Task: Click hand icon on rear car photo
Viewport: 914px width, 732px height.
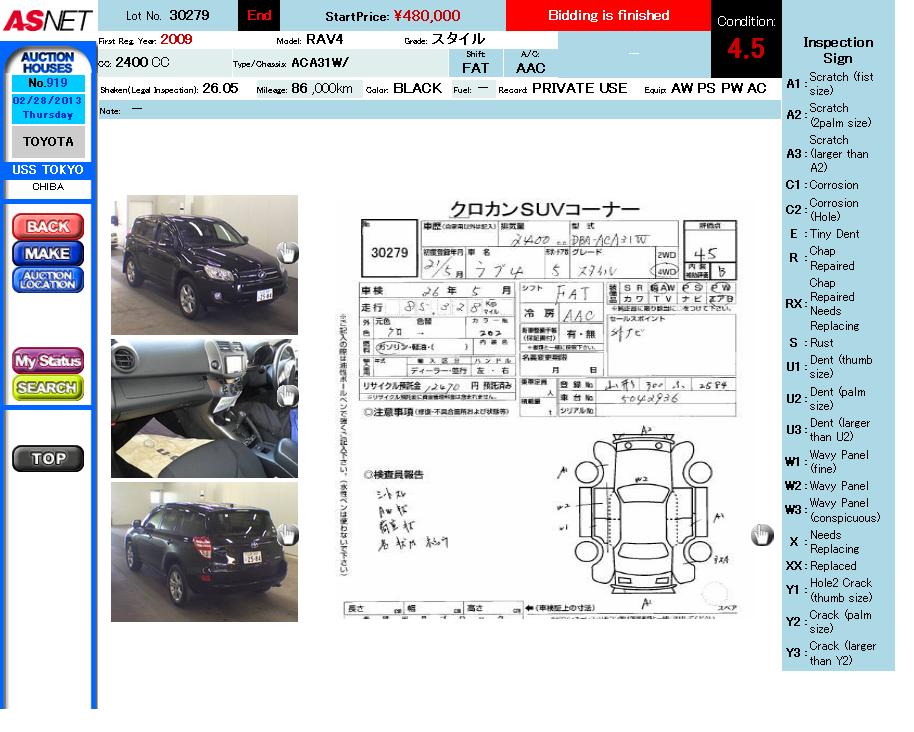Action: 287,536
